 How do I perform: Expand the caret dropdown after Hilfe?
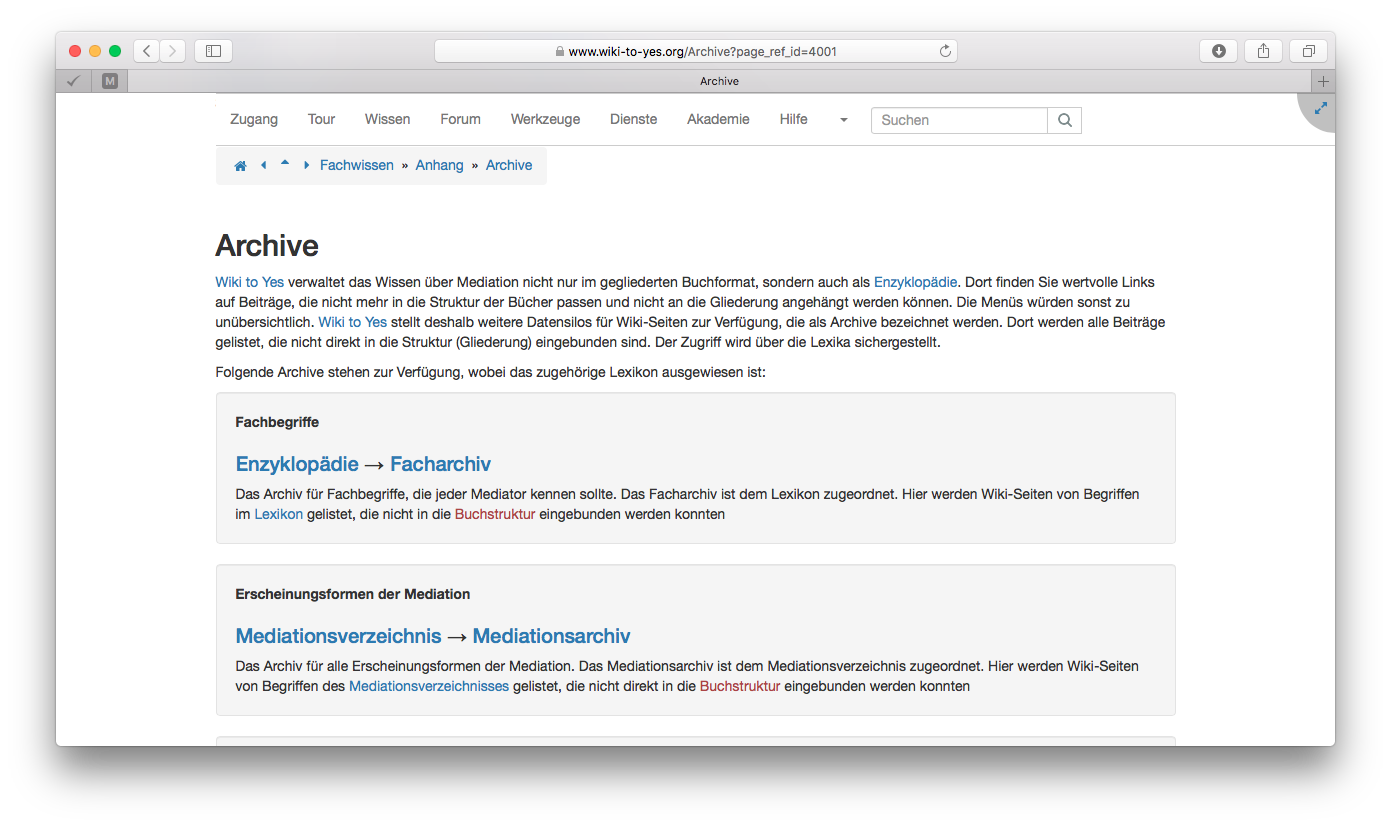coord(843,120)
